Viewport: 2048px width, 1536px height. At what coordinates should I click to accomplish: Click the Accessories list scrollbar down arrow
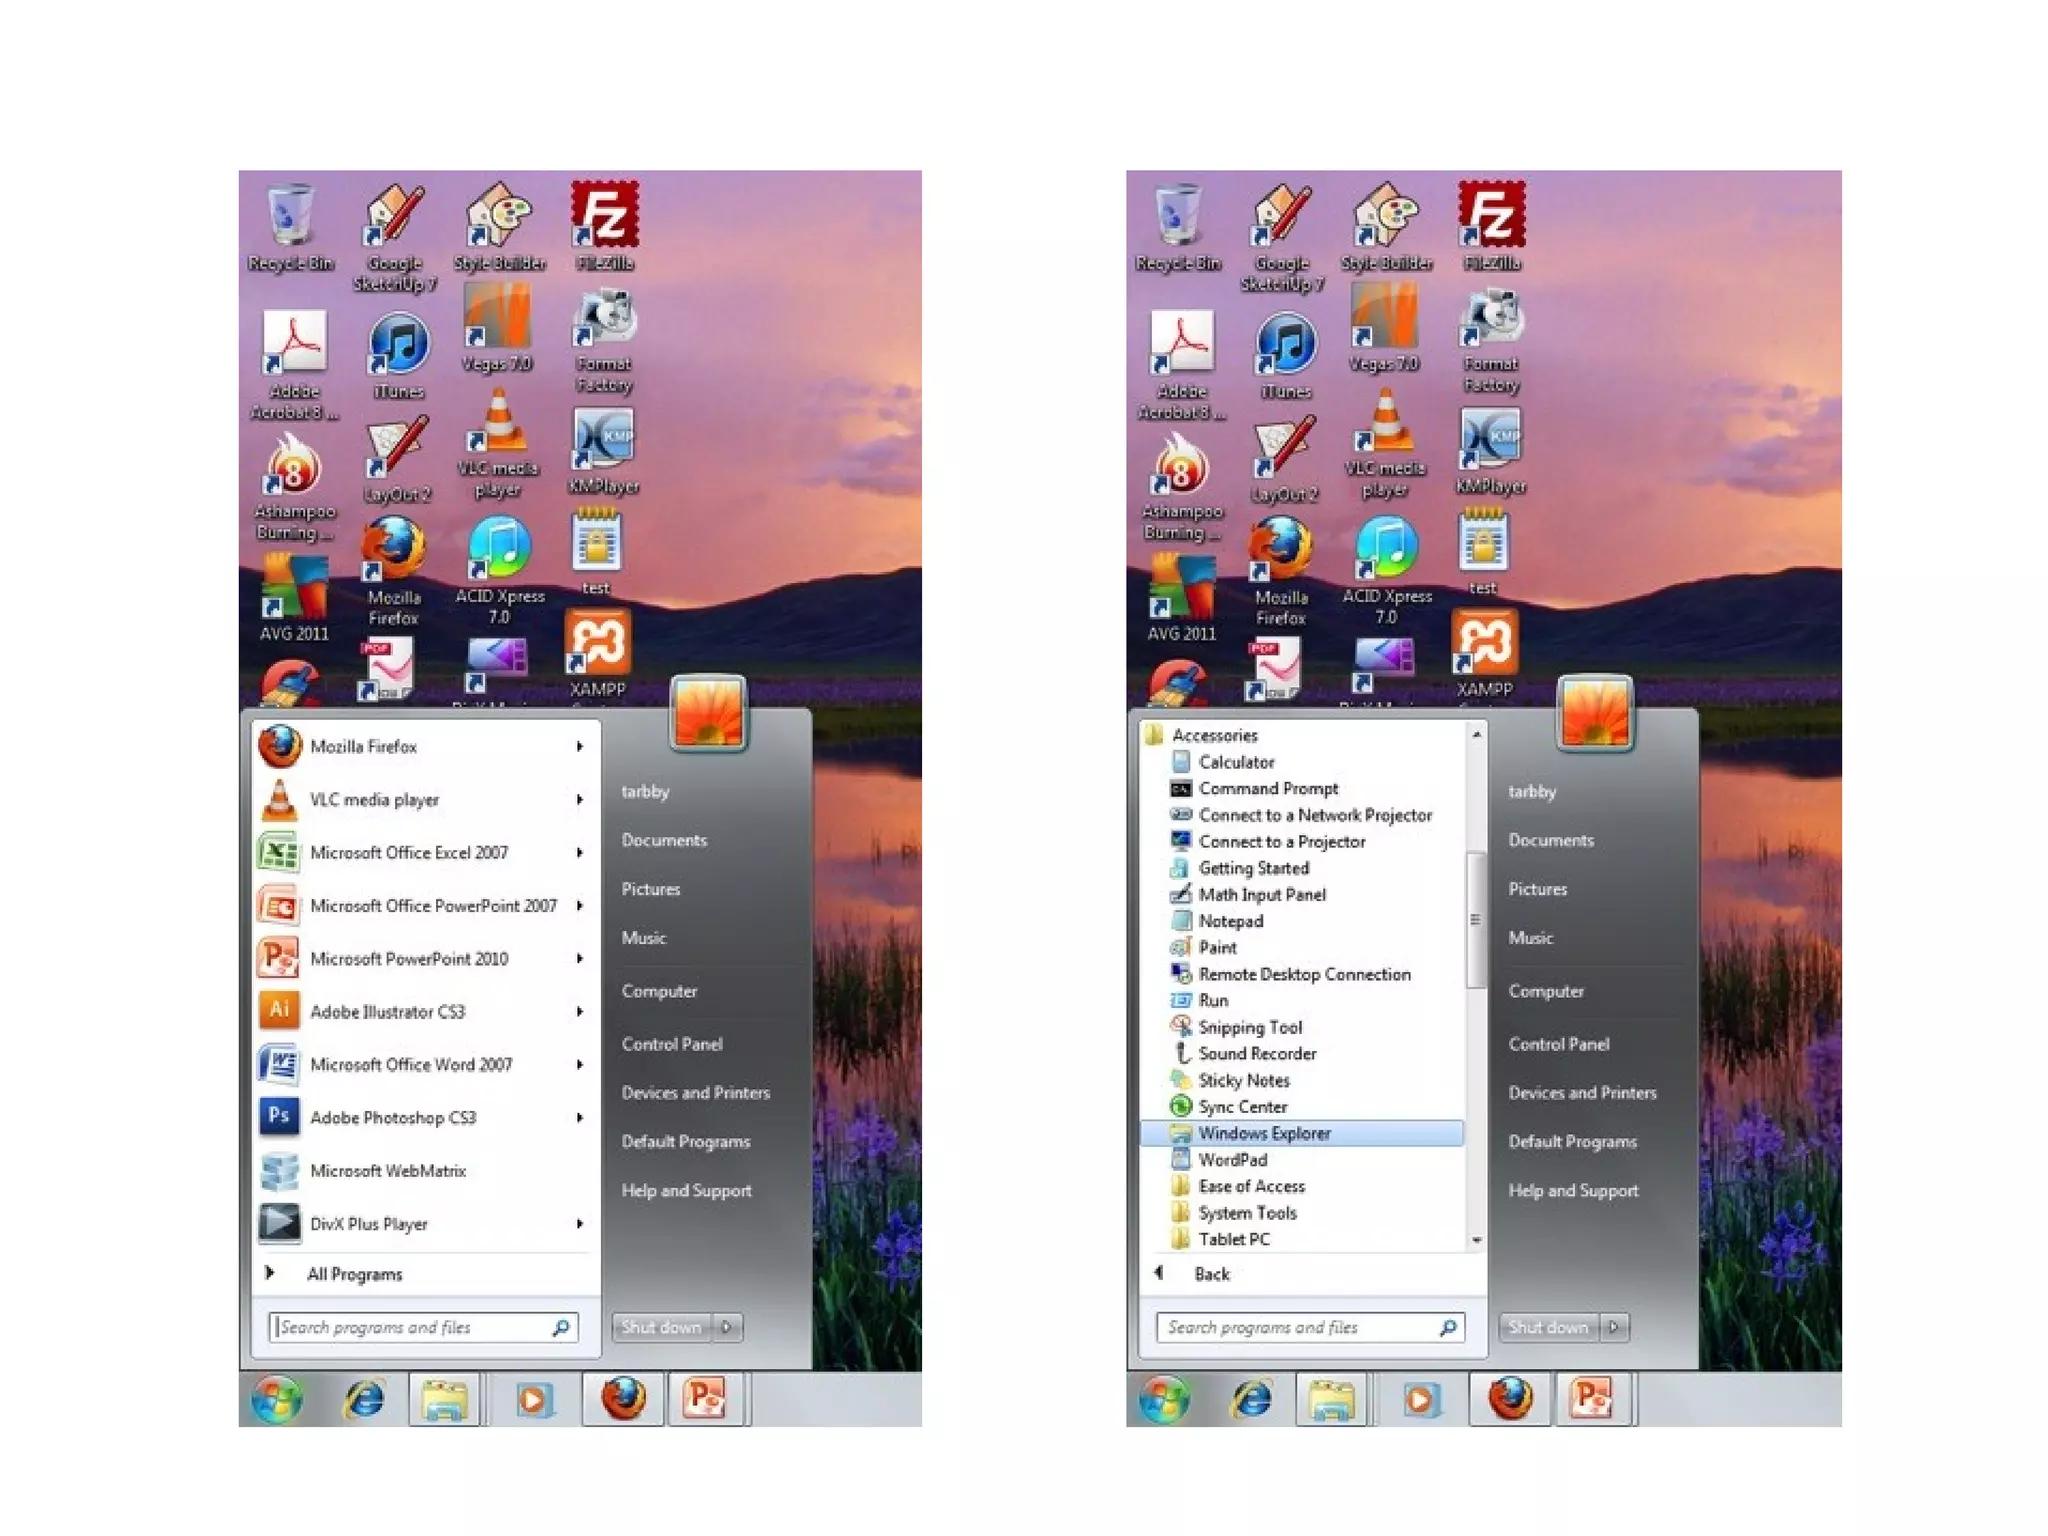point(1477,1240)
